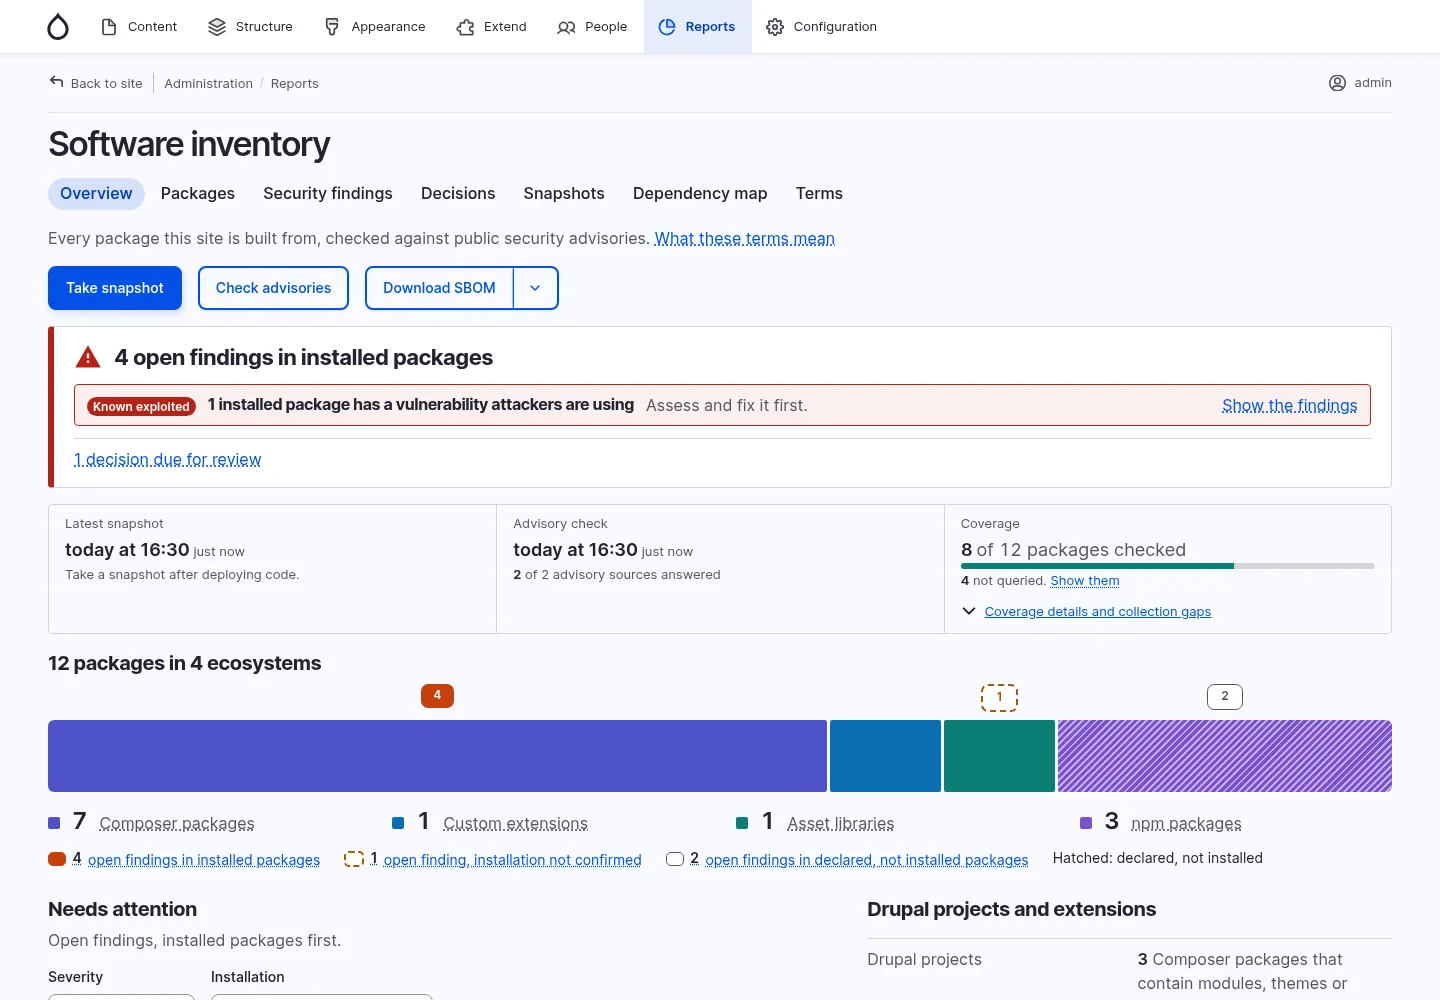The image size is (1440, 1000).
Task: Click the Download SBOM button
Action: 439,288
